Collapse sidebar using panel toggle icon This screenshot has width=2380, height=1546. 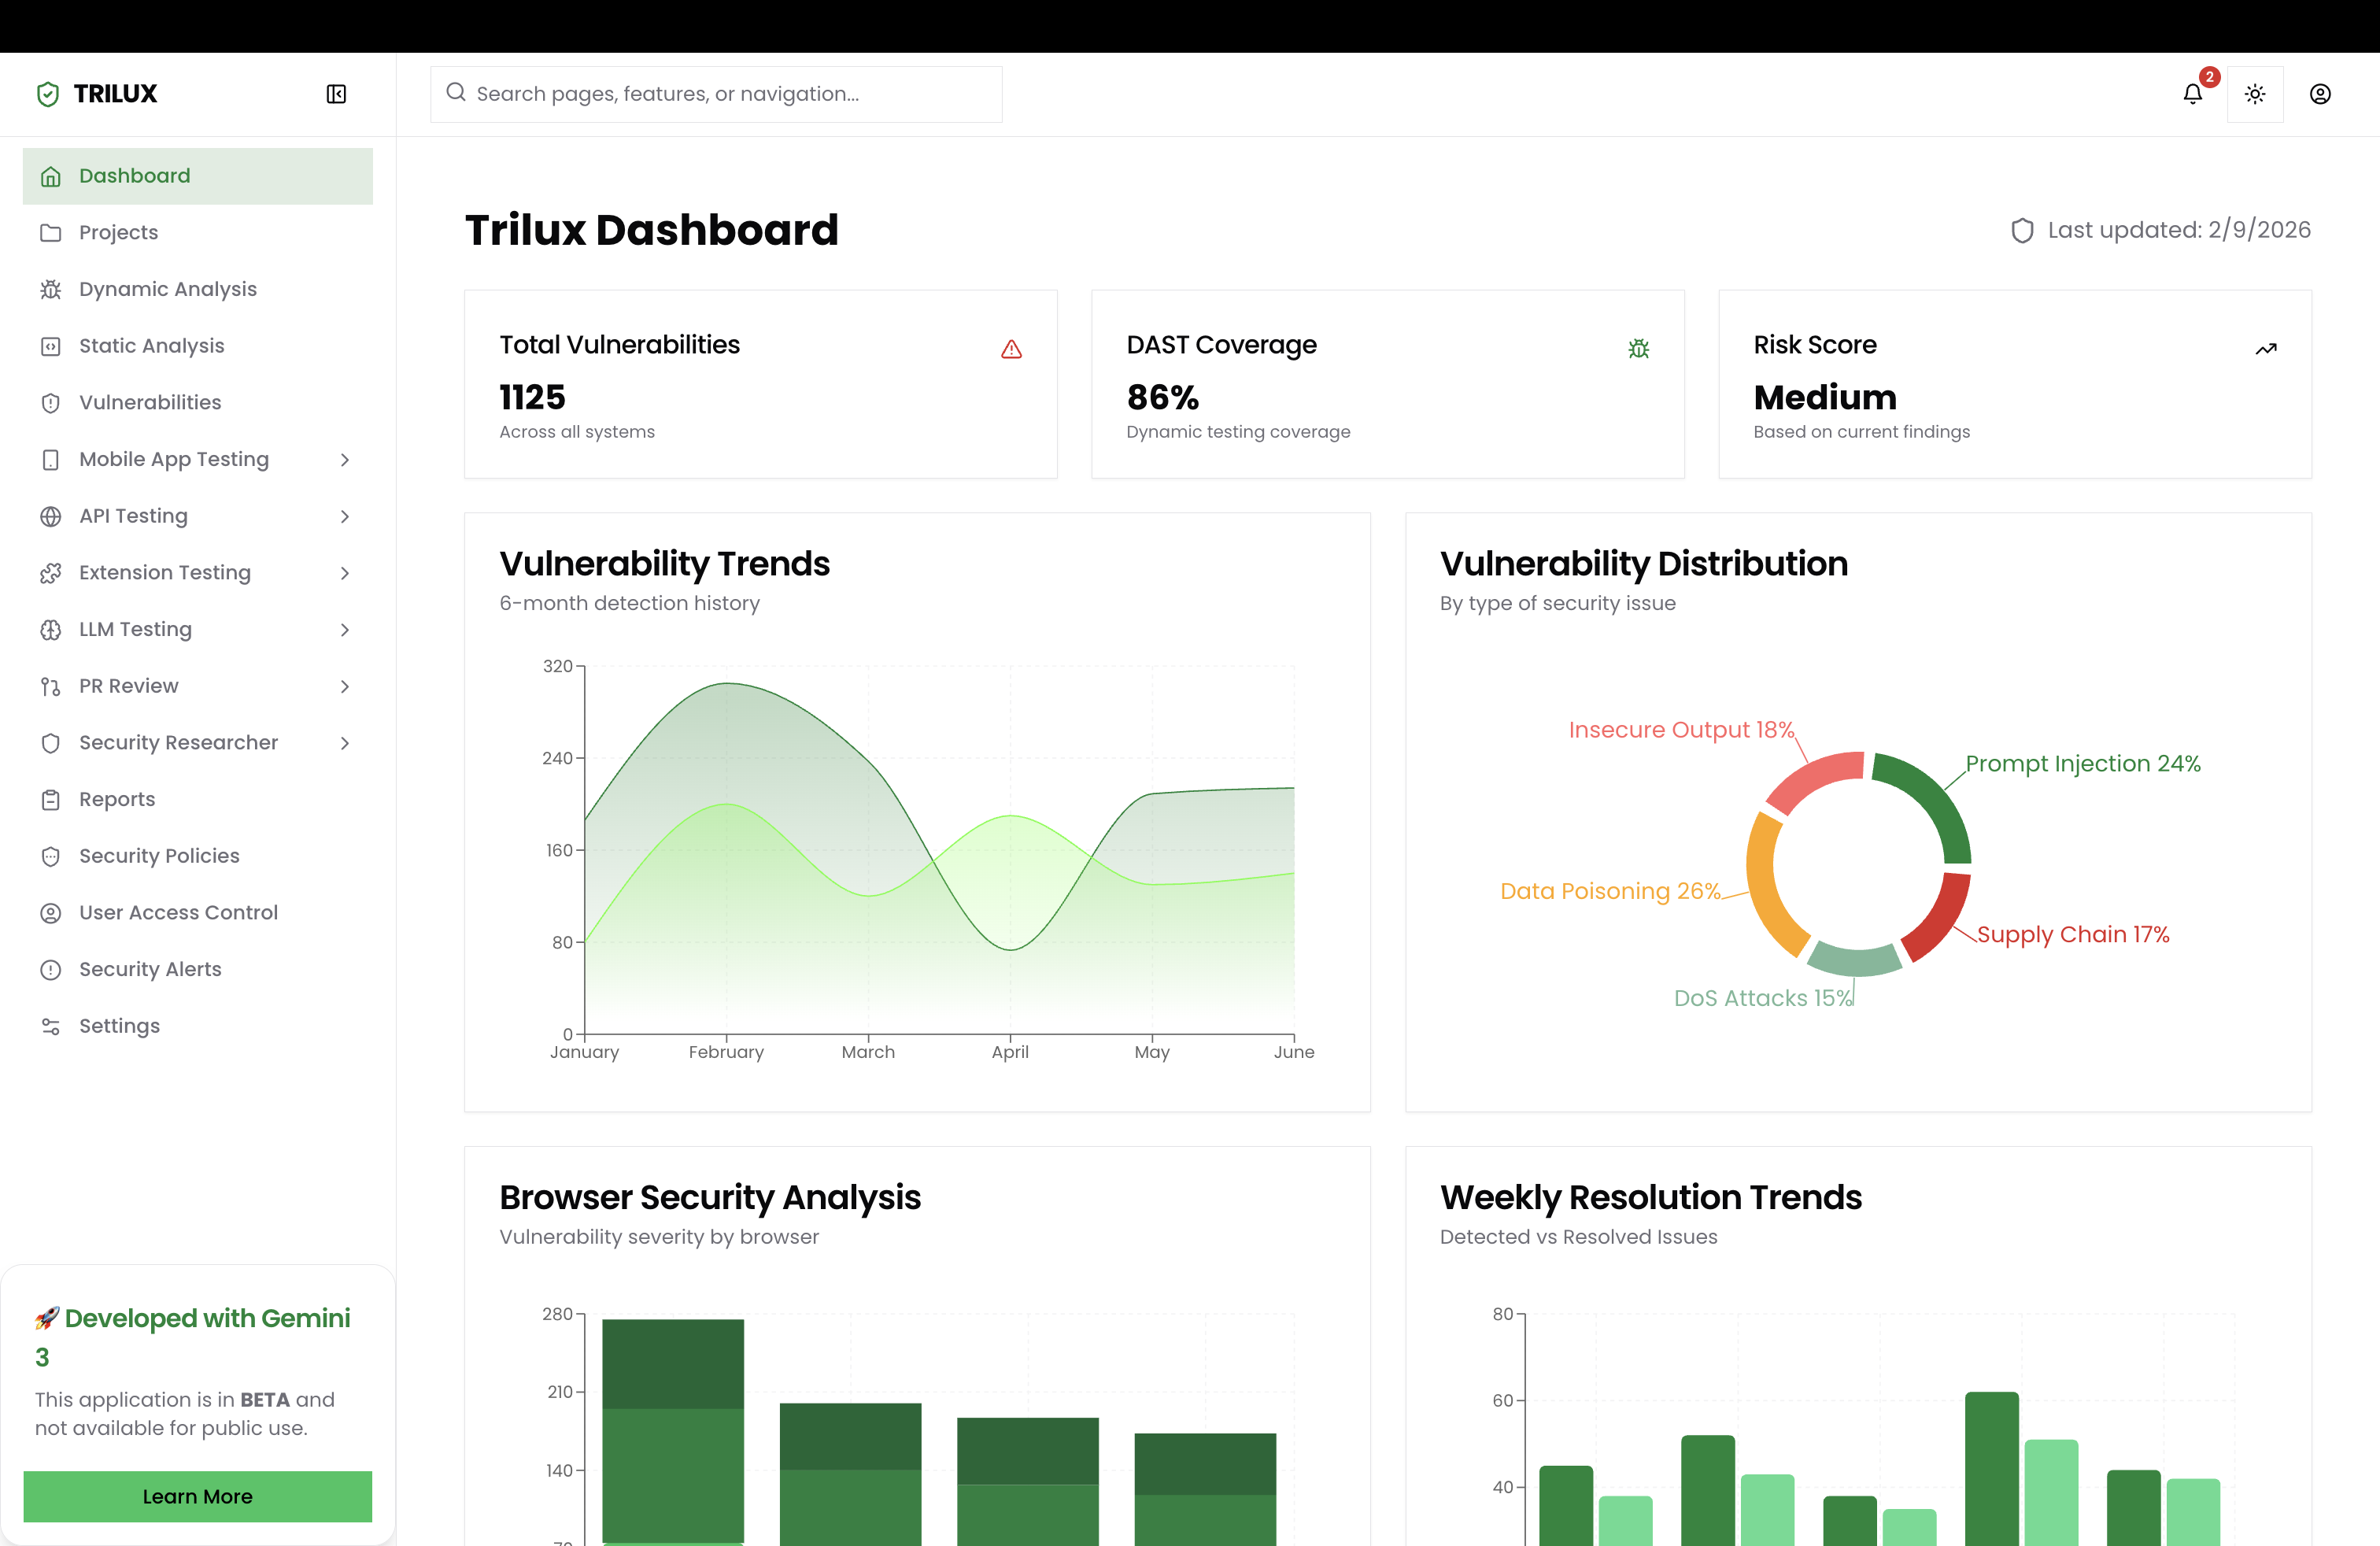(336, 94)
